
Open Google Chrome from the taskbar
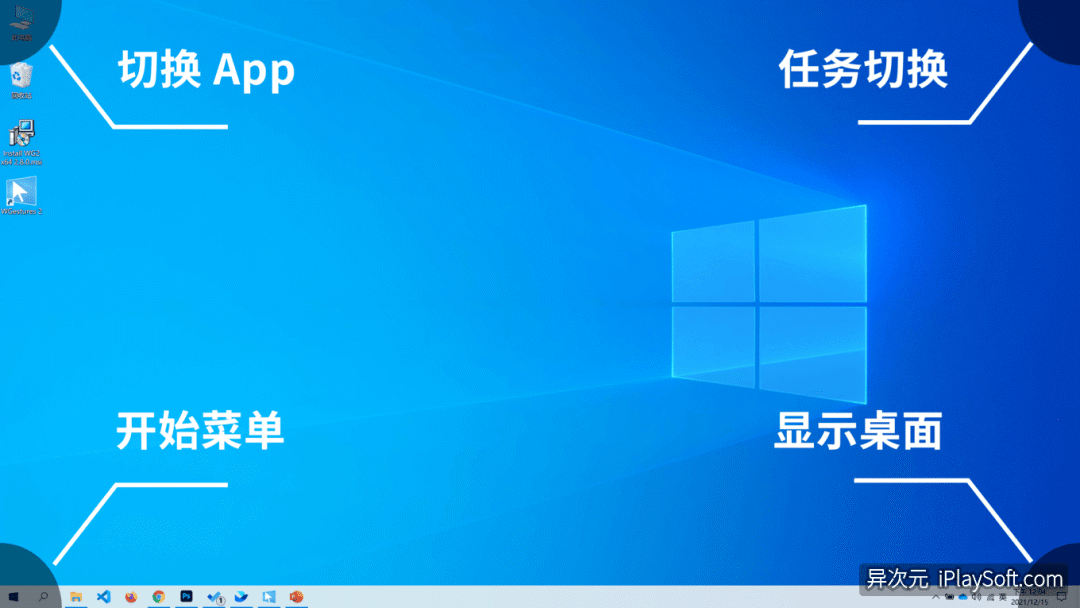coord(158,596)
